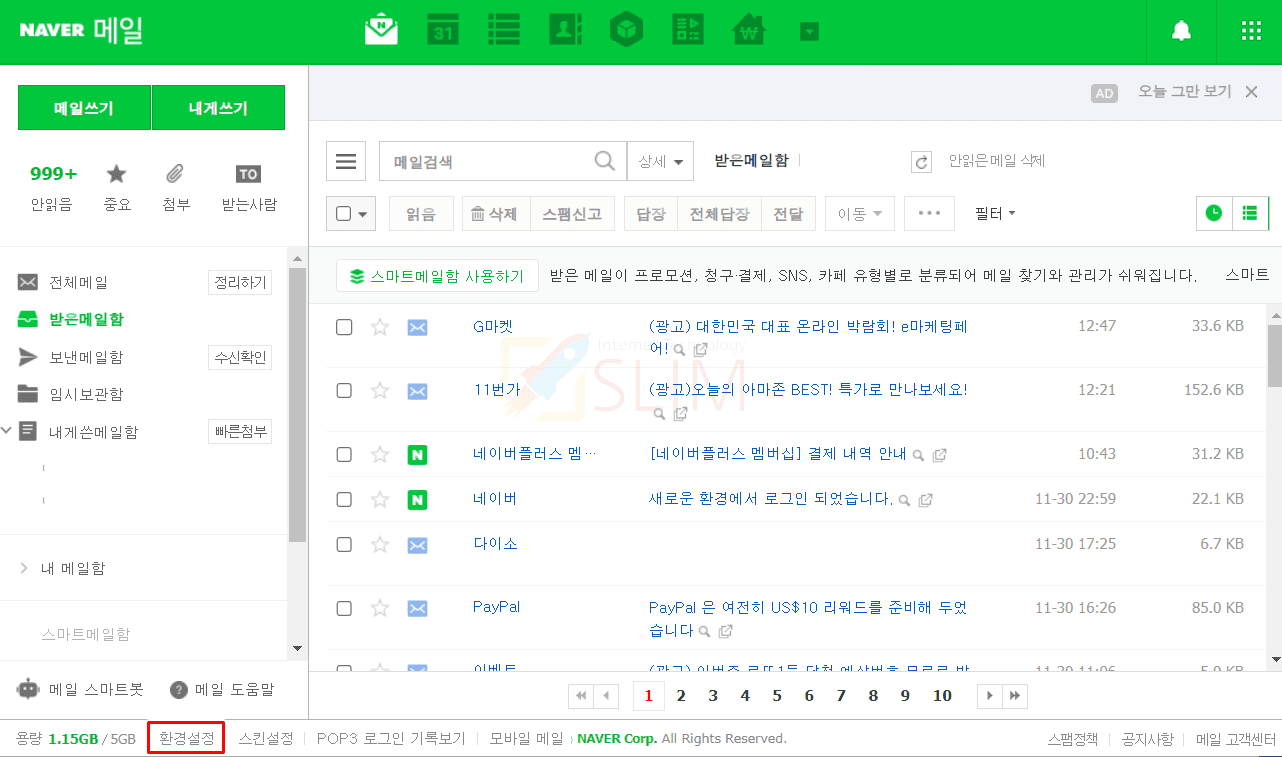This screenshot has height=757, width=1282.
Task: Open 메일 도움말 help icon
Action: (x=179, y=690)
